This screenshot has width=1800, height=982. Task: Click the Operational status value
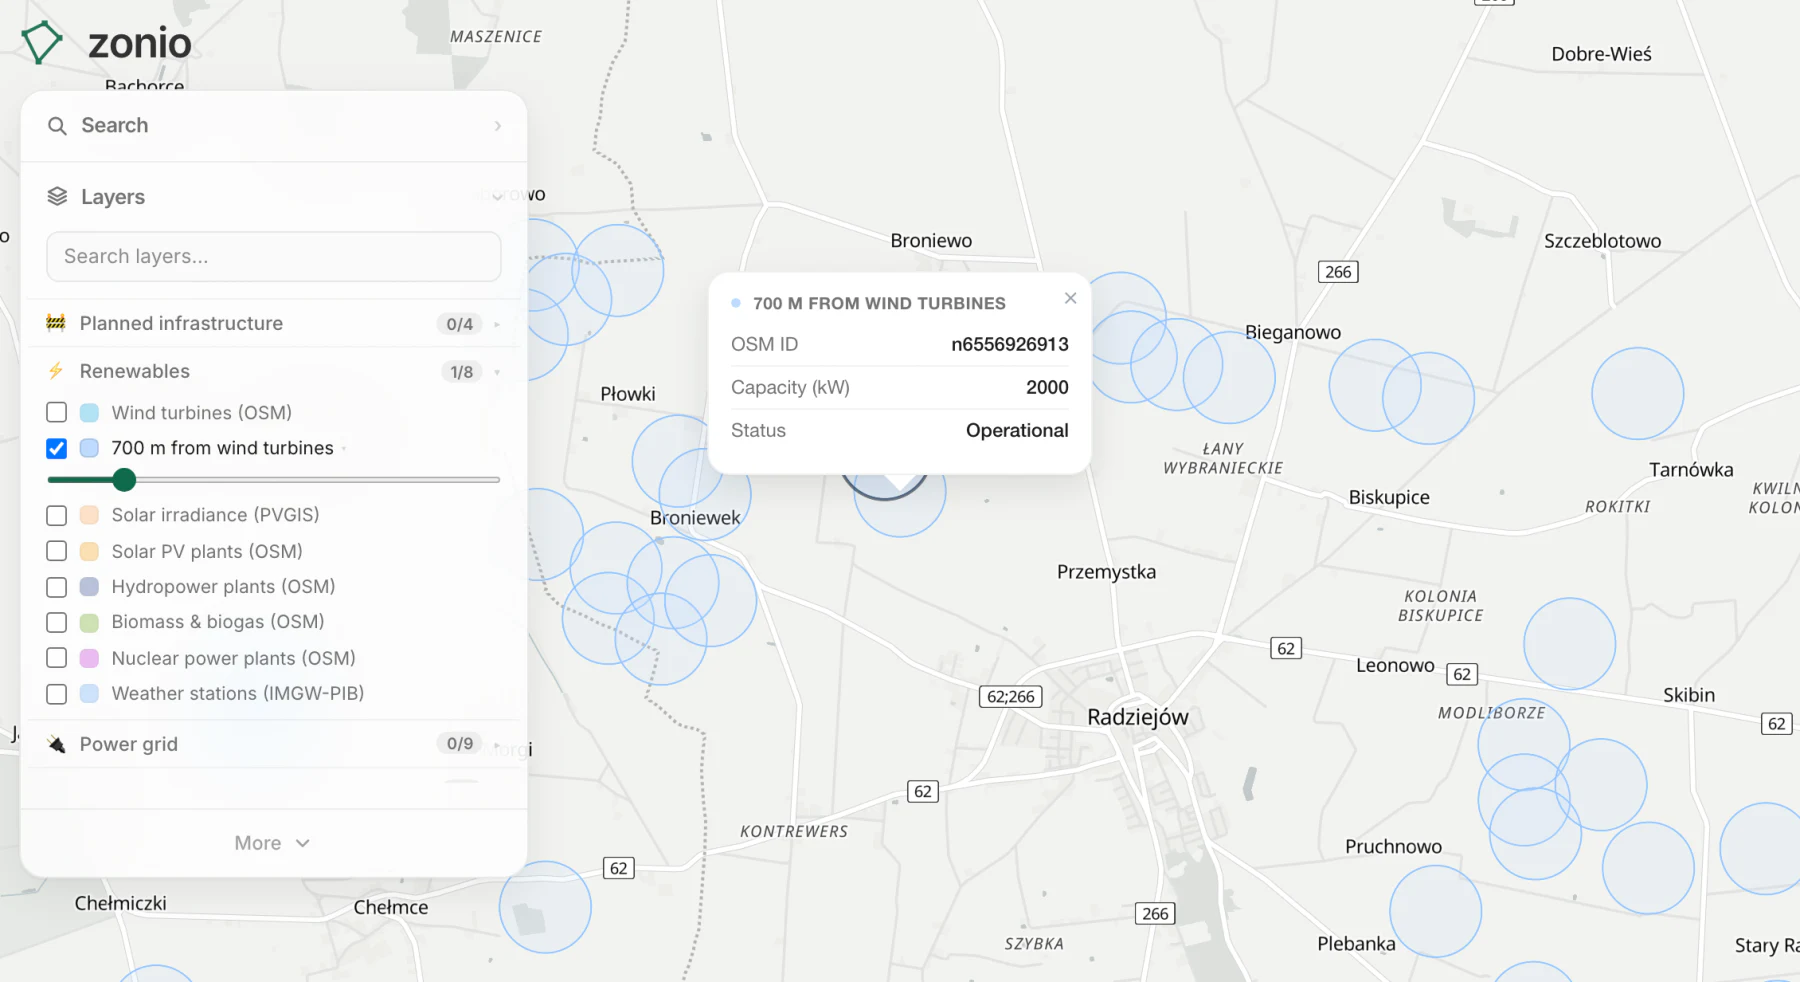click(1017, 431)
